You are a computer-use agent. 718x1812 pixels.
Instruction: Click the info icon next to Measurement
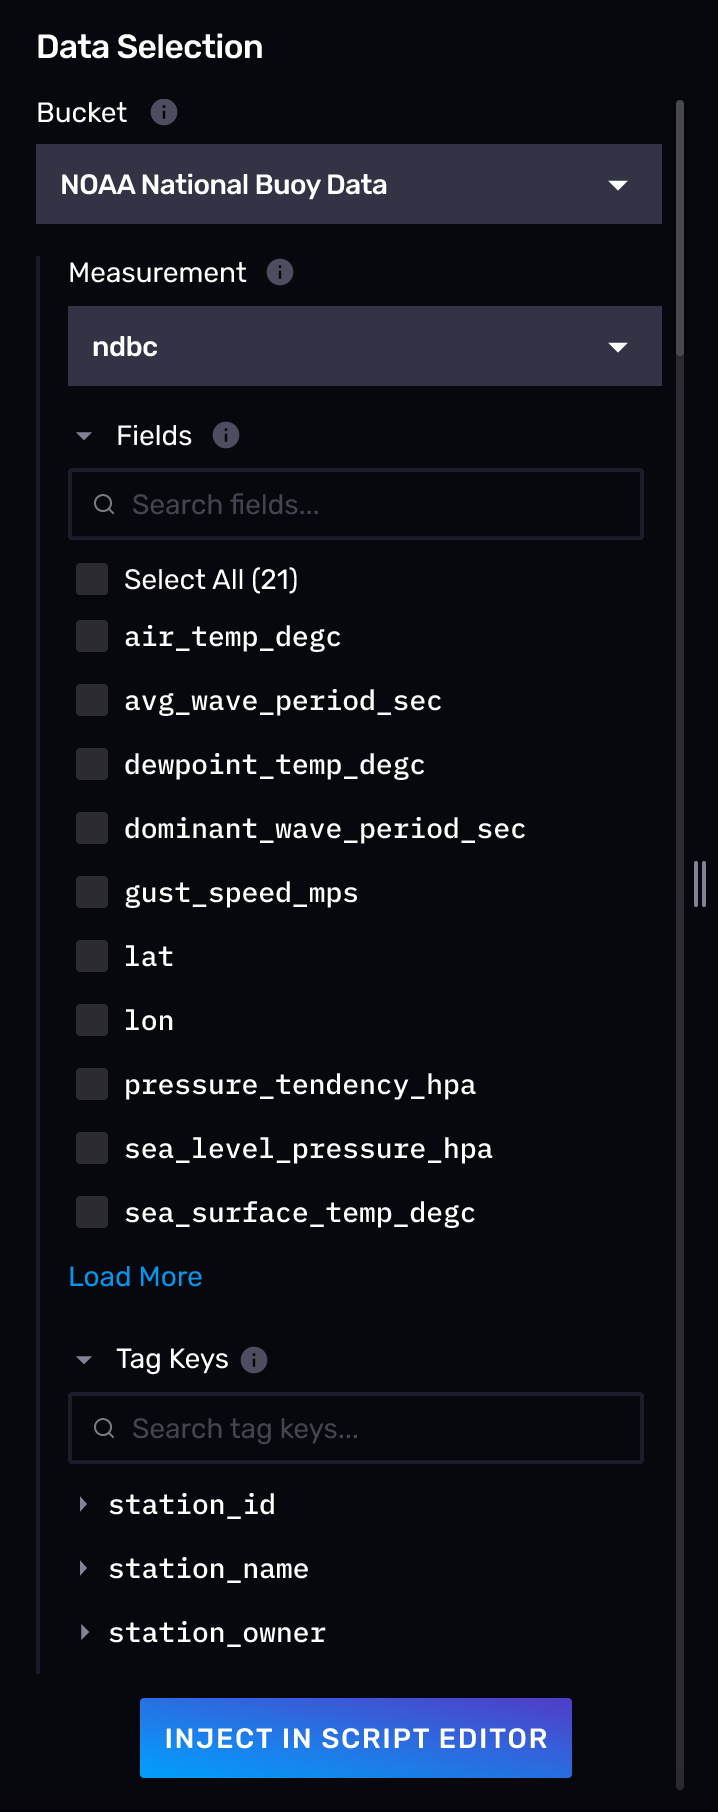click(280, 272)
